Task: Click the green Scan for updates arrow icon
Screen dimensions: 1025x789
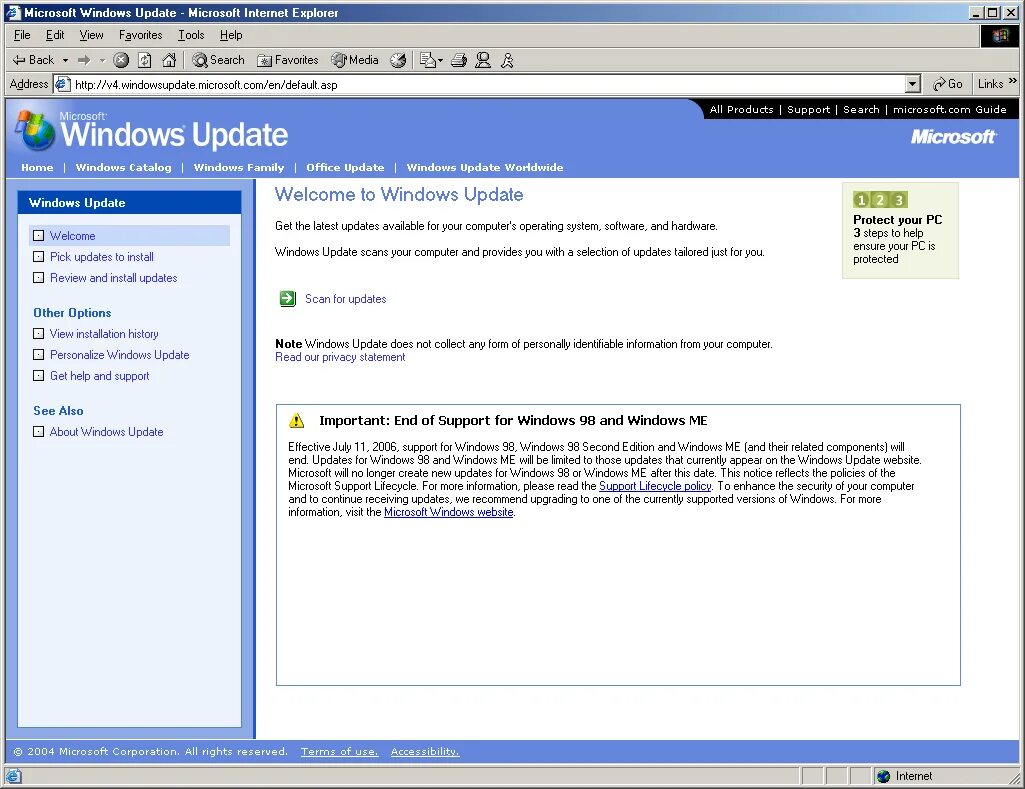Action: 288,299
